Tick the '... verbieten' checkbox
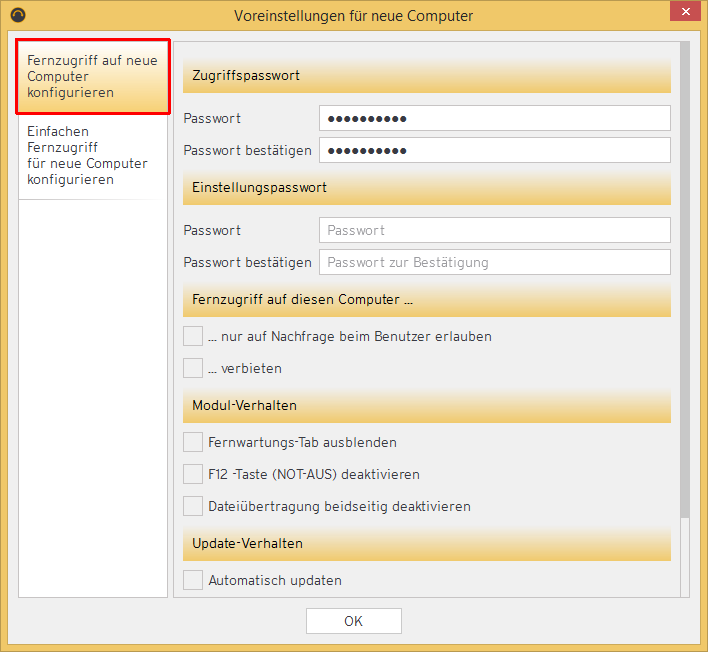The width and height of the screenshot is (708, 652). 193,368
